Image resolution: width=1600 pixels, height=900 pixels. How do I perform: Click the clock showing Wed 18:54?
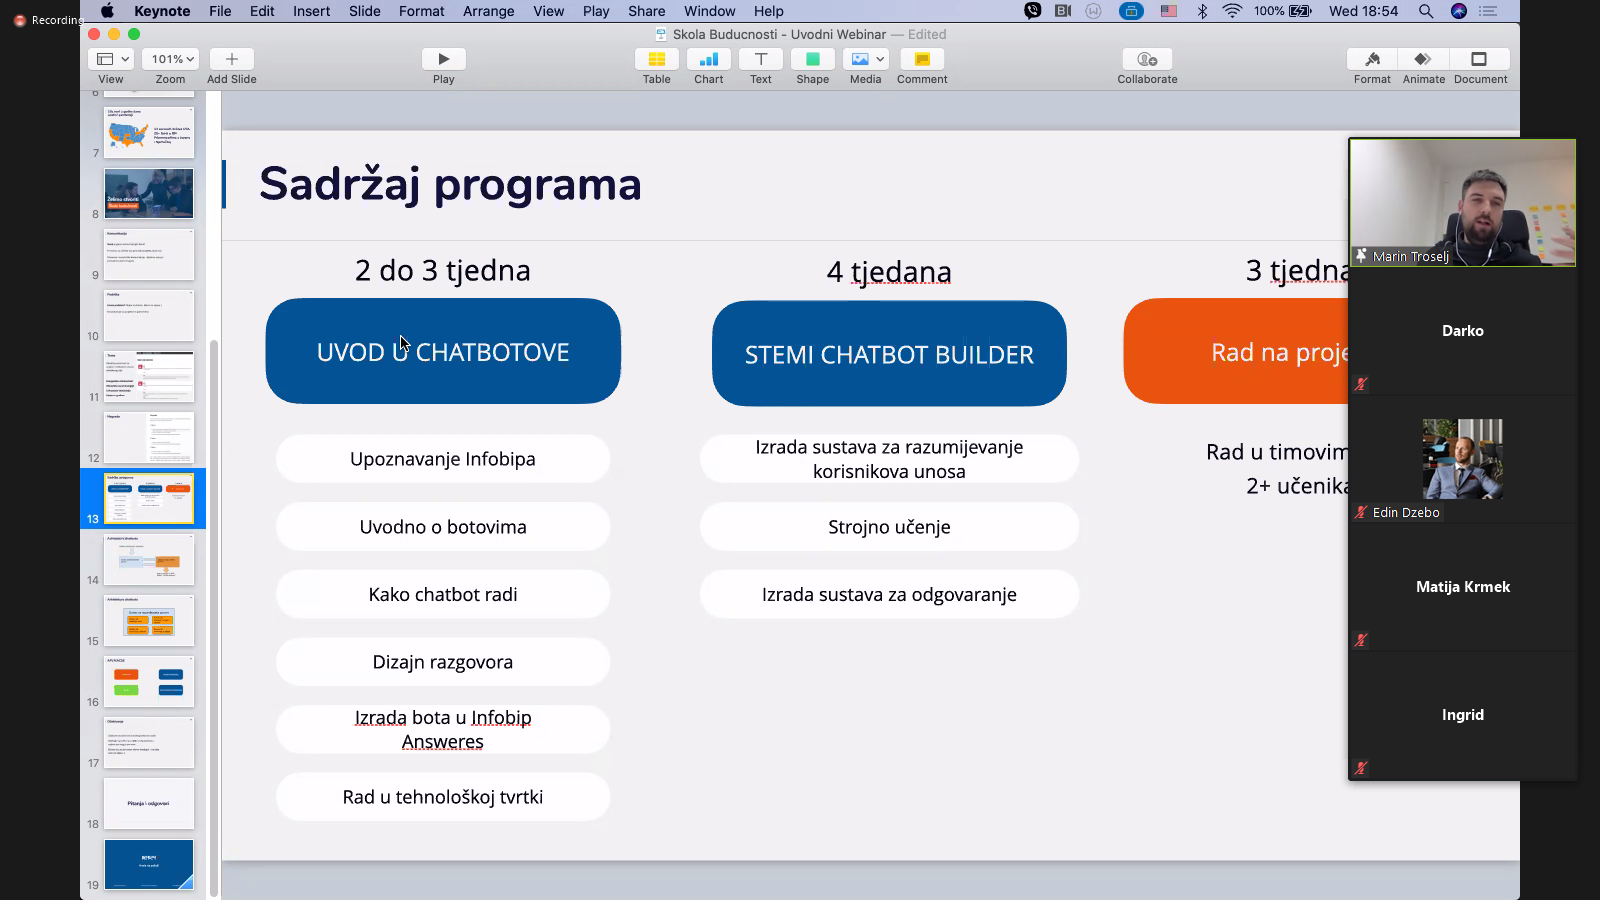pos(1363,11)
